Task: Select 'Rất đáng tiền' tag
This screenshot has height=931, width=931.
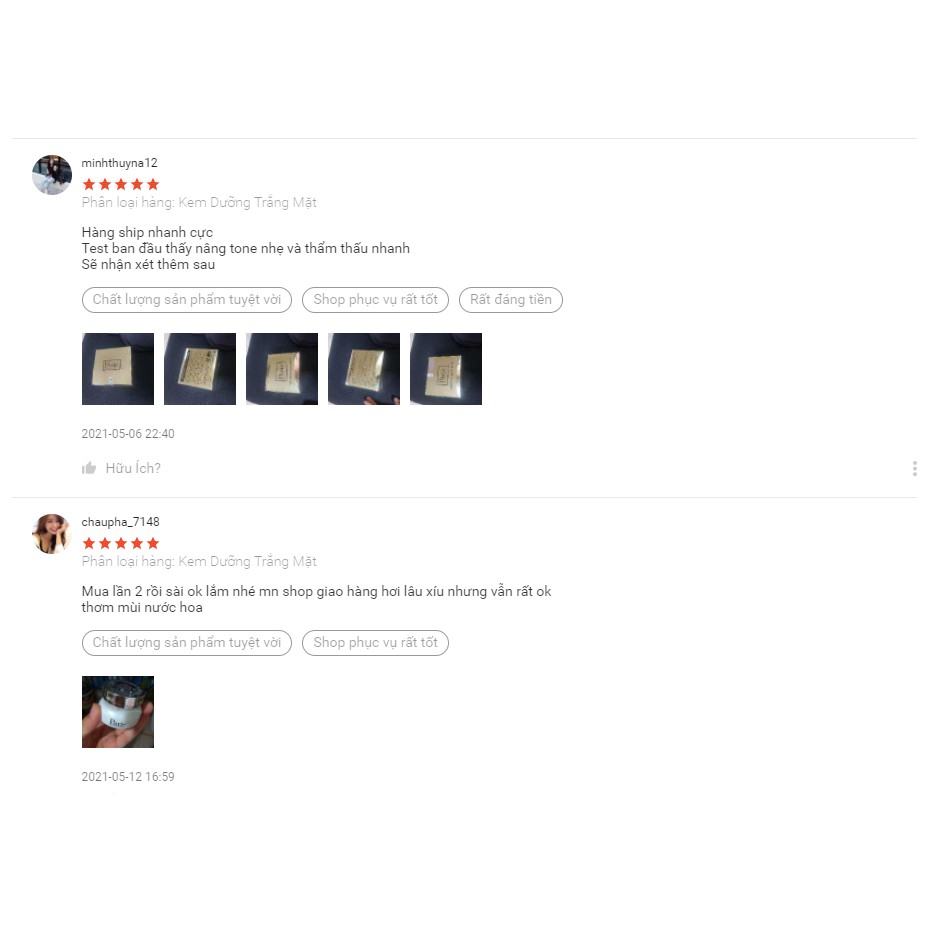Action: pos(511,300)
